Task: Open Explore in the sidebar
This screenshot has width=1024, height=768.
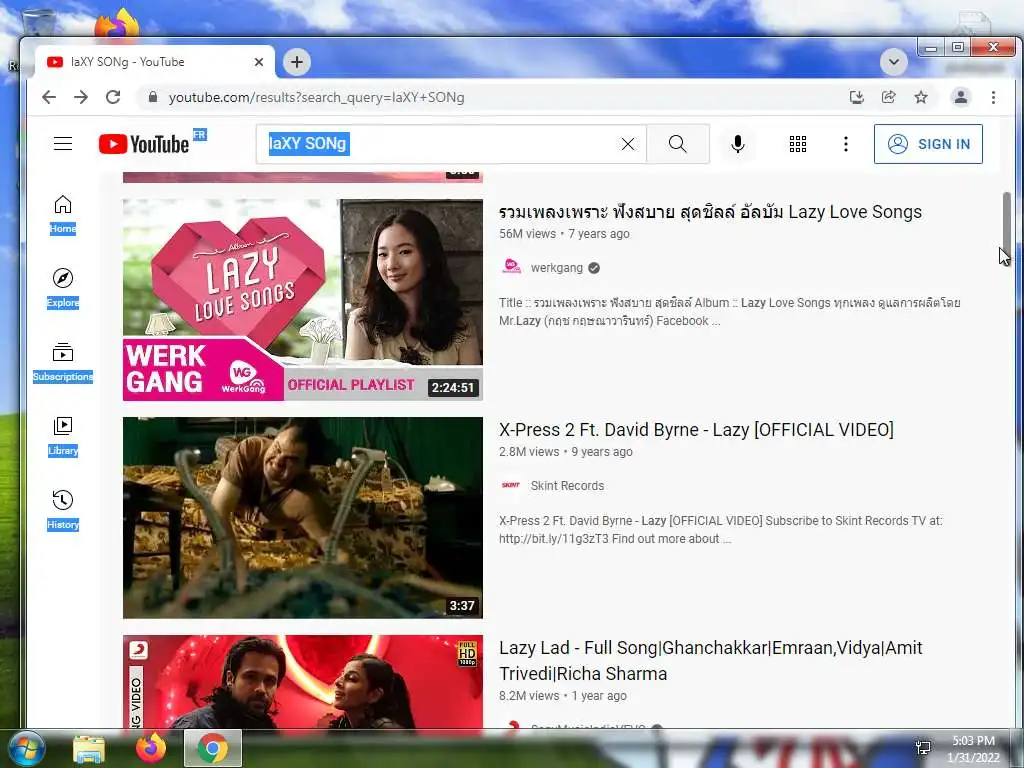Action: (63, 288)
